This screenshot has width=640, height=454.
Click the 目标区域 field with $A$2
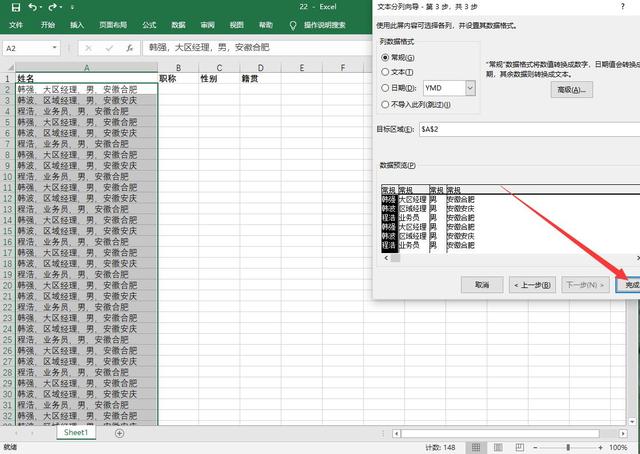point(529,129)
